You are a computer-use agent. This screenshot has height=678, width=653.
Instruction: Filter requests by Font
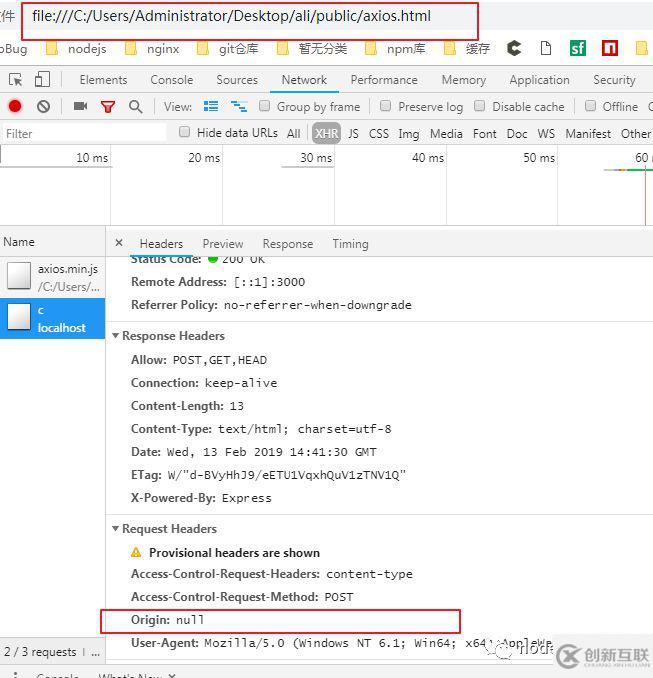point(485,134)
